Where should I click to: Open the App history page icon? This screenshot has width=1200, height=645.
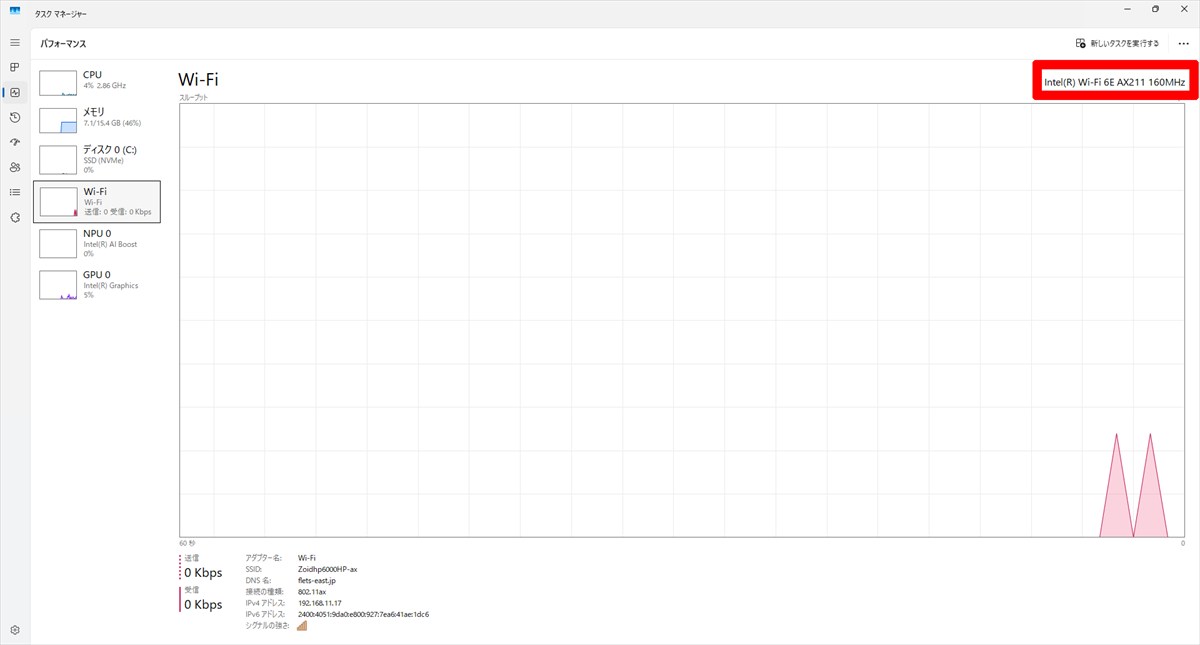(15, 118)
